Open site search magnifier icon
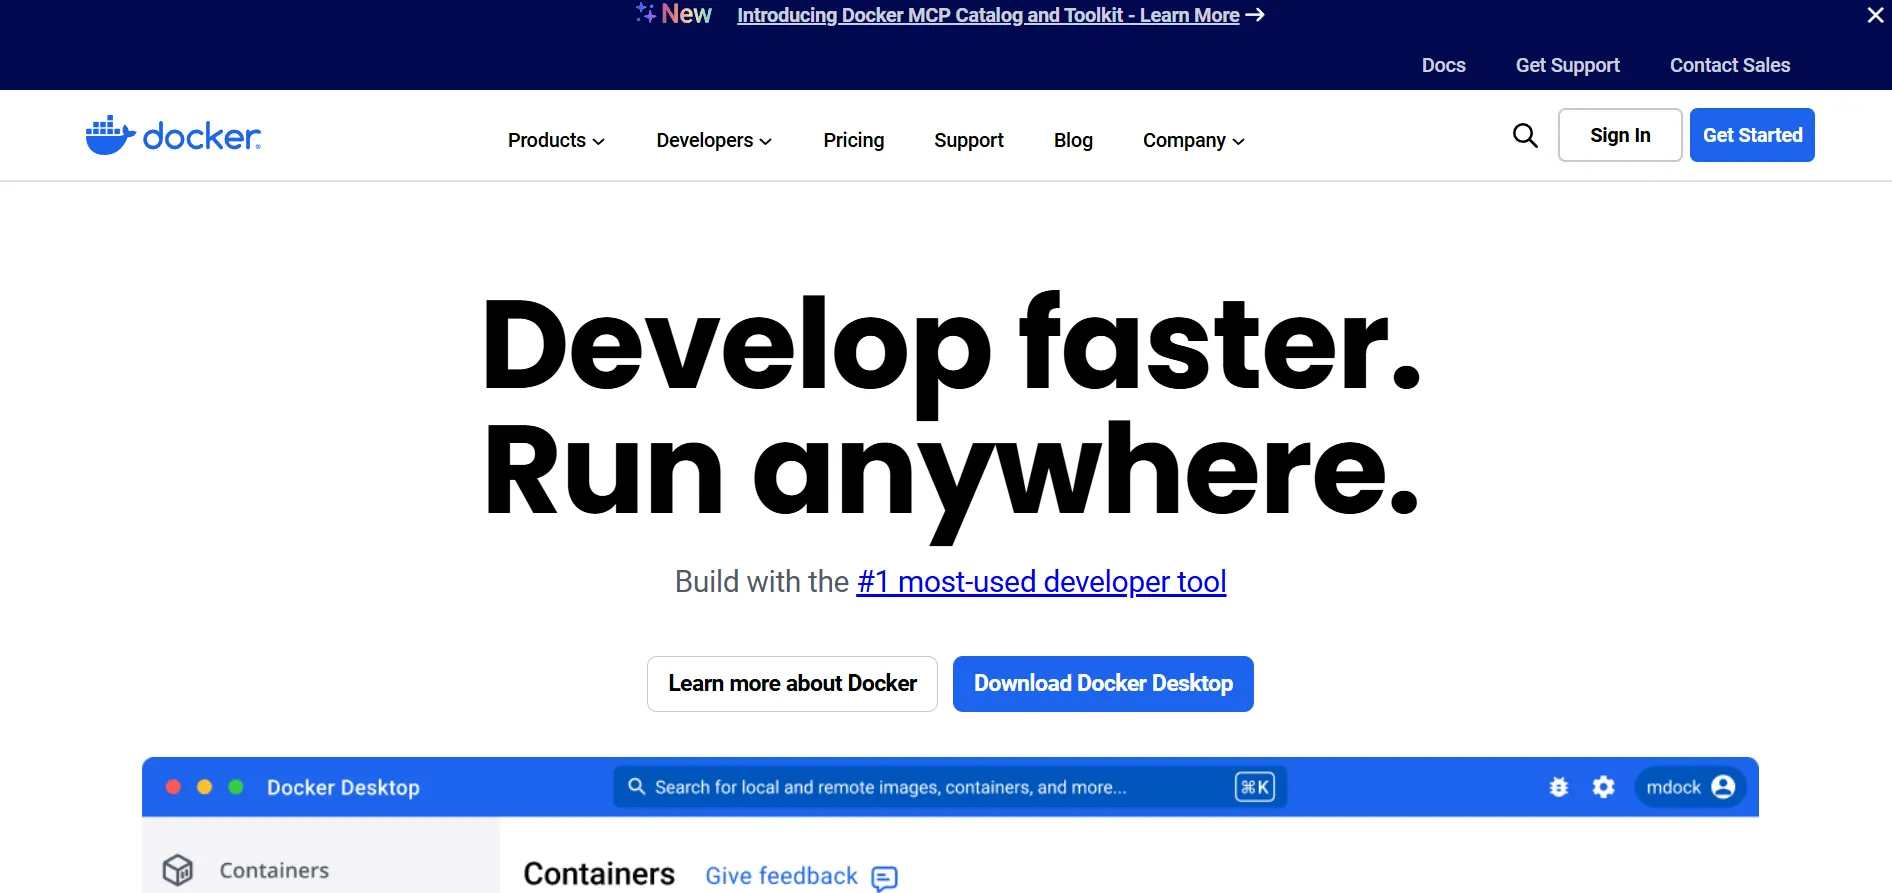The image size is (1892, 893). (1525, 135)
